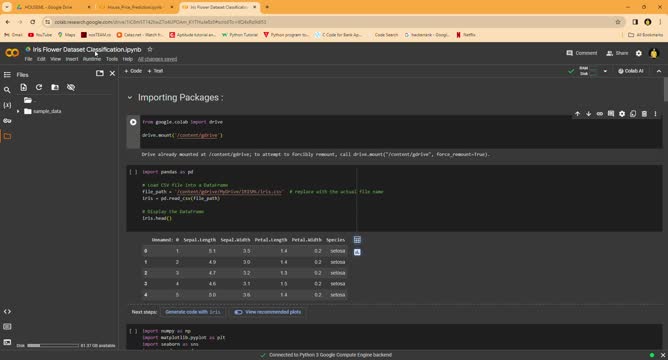The width and height of the screenshot is (668, 360).
Task: Refresh the Files panel
Action: (39, 87)
